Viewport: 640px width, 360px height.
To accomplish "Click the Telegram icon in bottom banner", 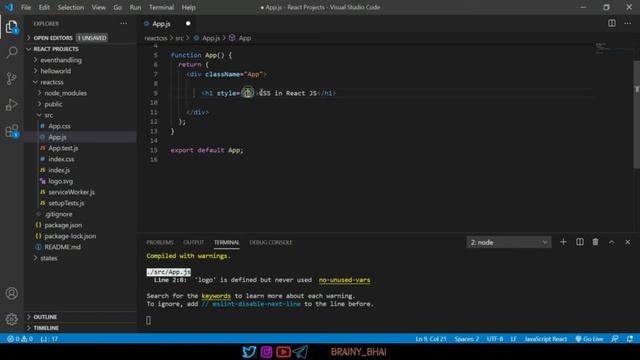I will (300, 351).
